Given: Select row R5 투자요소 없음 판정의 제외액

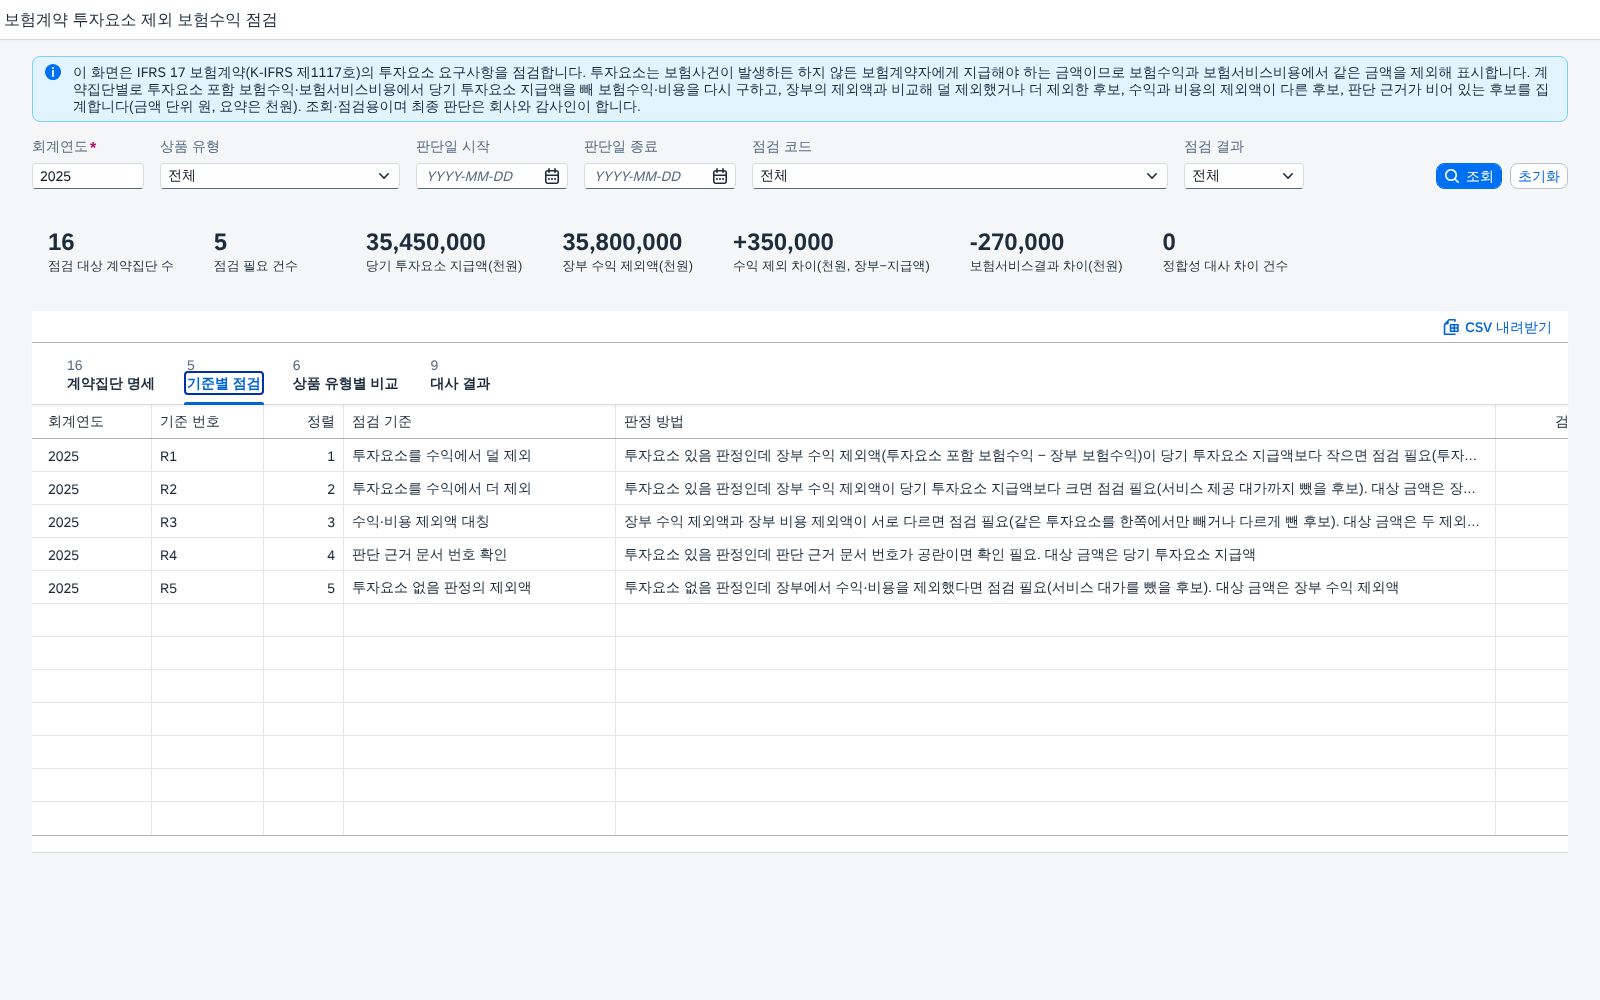Looking at the screenshot, I should tap(800, 588).
